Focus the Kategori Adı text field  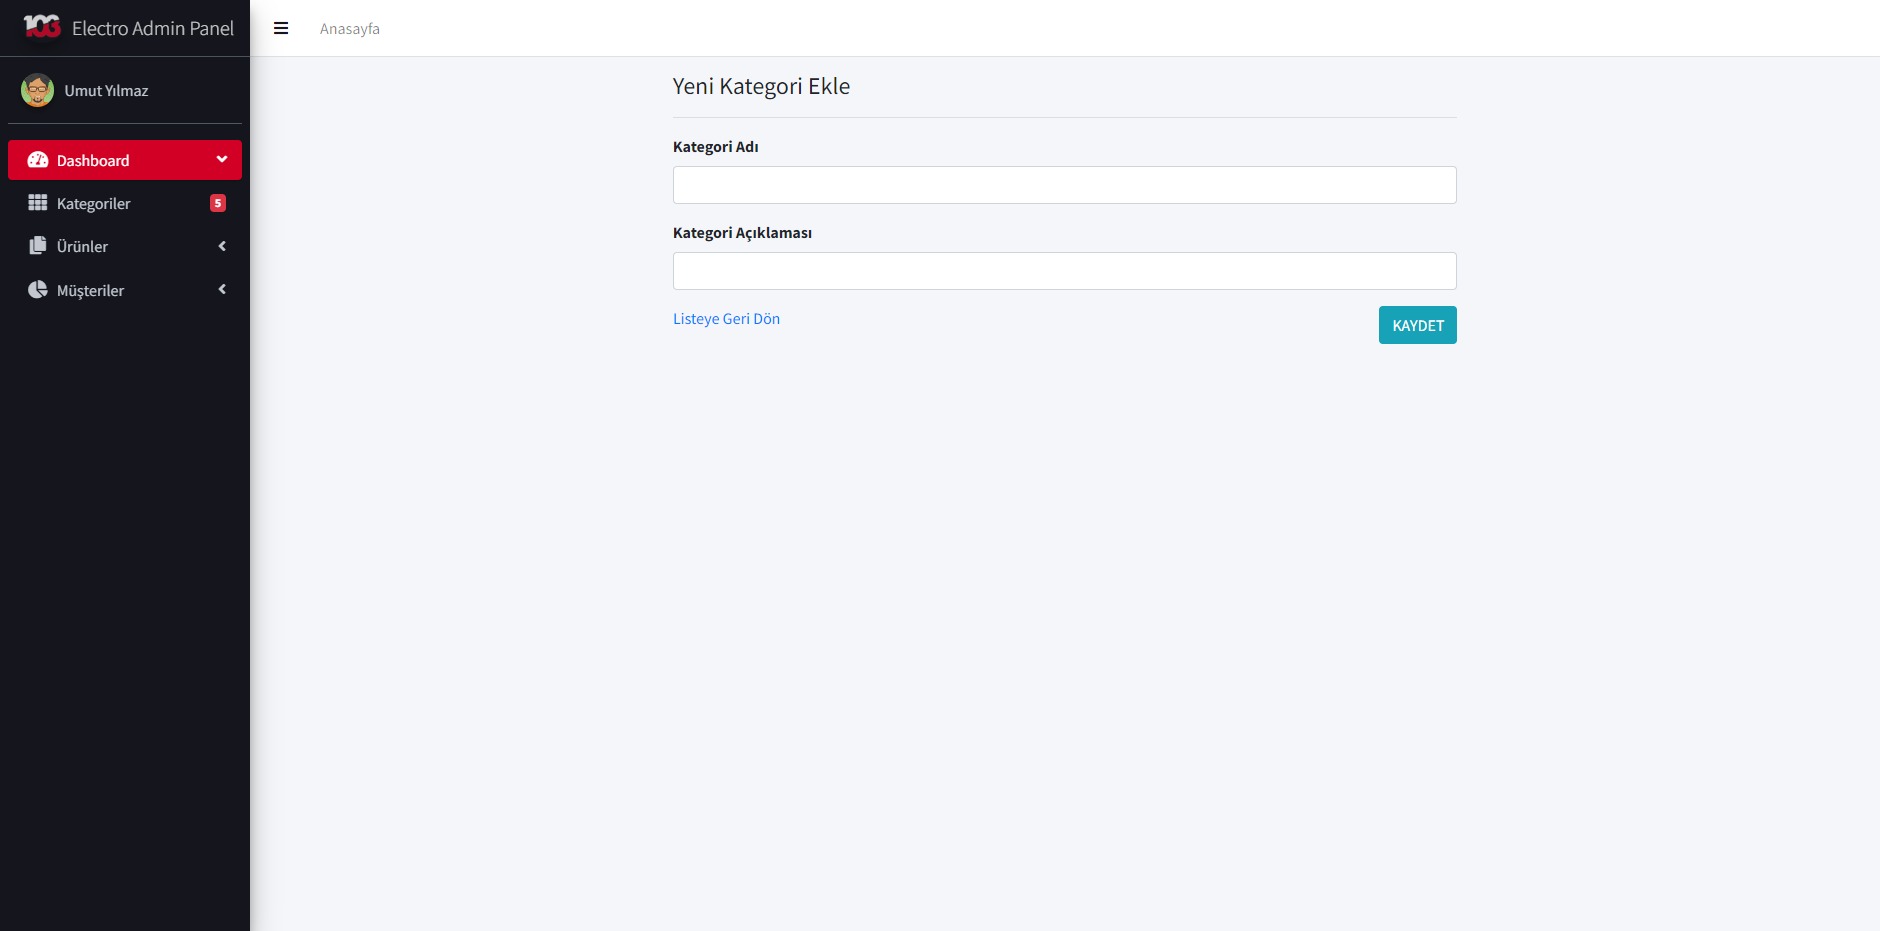1064,185
